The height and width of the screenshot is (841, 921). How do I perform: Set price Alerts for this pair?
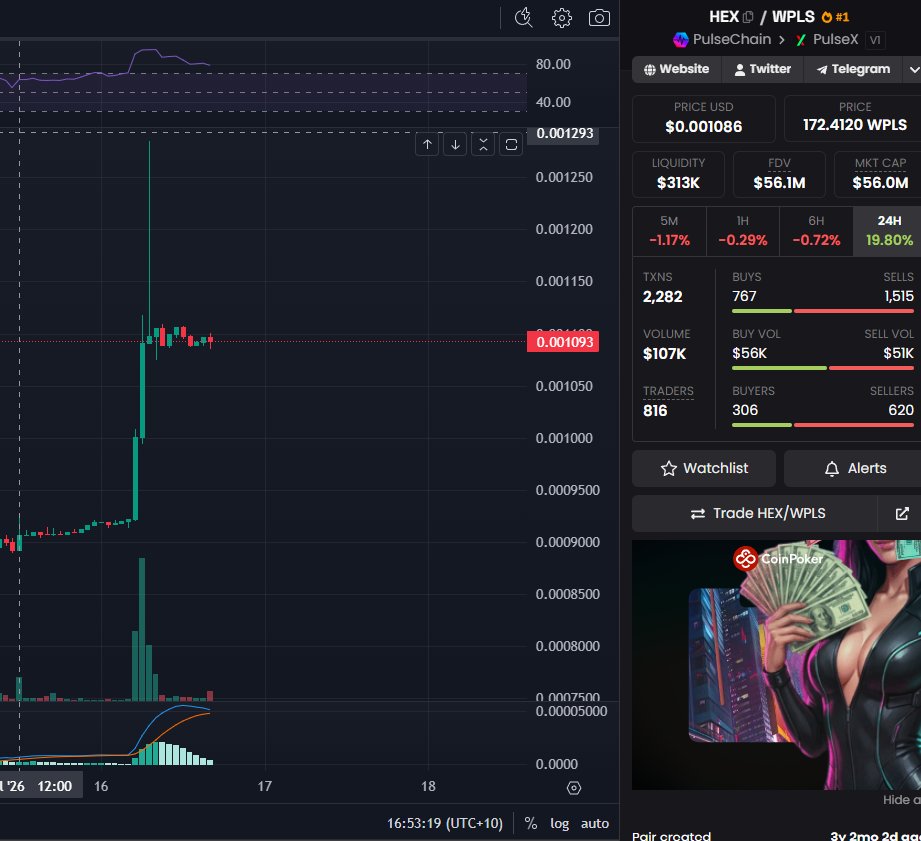tap(855, 468)
